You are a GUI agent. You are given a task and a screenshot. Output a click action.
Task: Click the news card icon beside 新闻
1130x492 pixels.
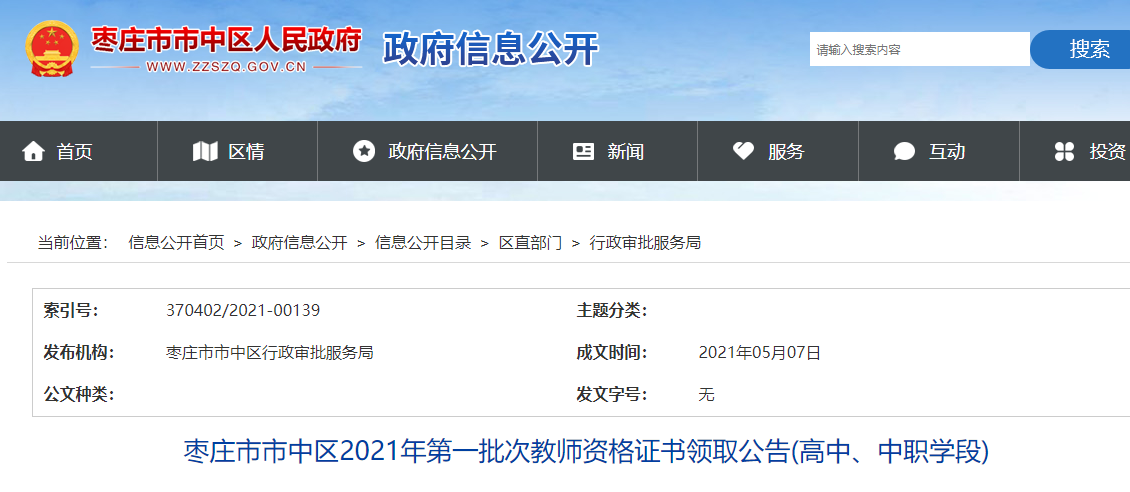tap(583, 151)
